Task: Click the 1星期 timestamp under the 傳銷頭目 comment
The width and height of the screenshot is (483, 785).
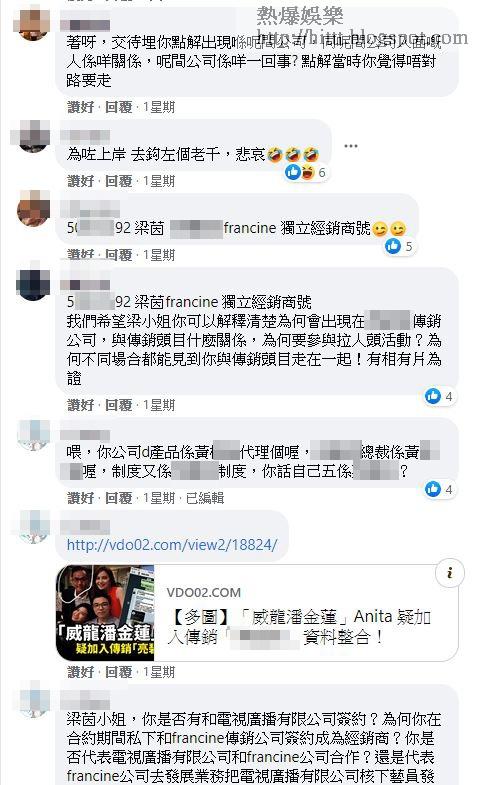Action: pyautogui.click(x=159, y=405)
